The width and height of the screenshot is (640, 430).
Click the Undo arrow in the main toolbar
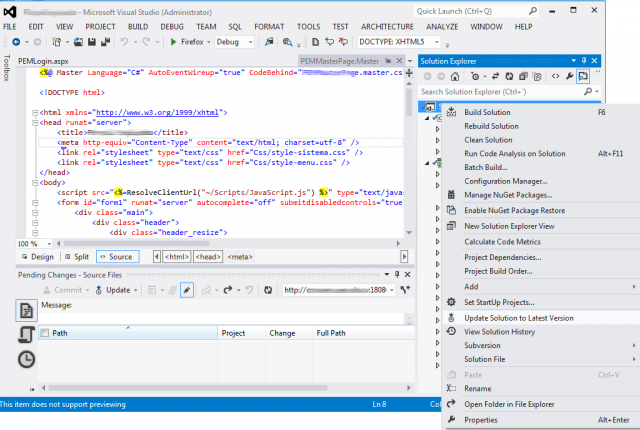124,42
